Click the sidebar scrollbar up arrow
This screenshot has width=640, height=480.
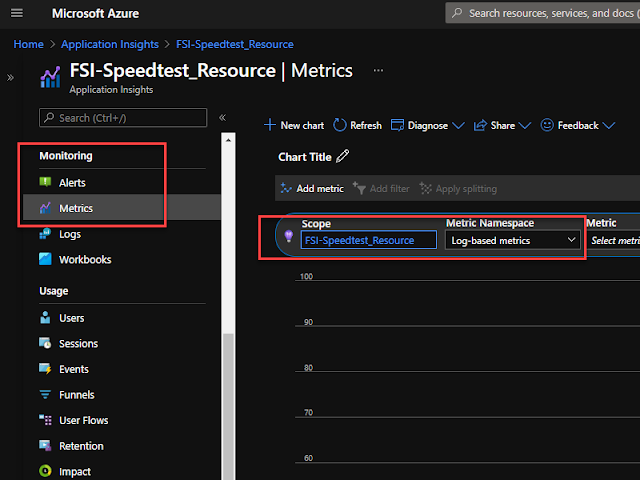[228, 140]
